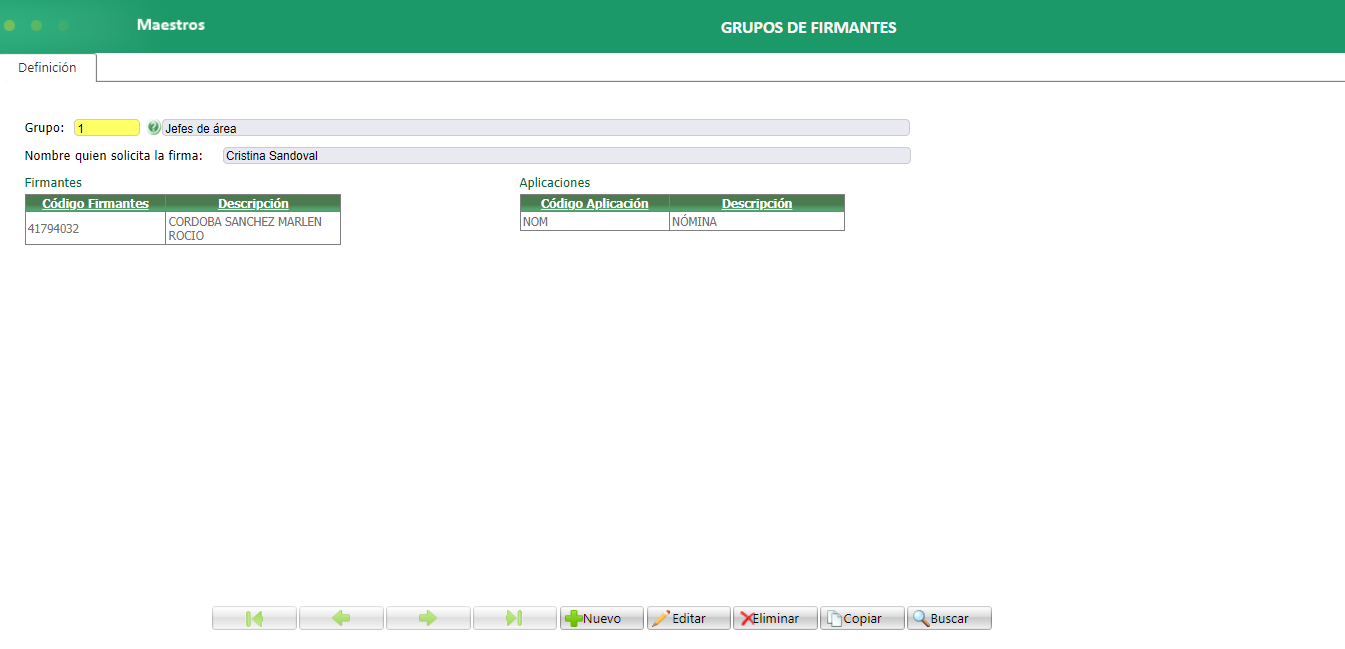Image resolution: width=1345 pixels, height=649 pixels.
Task: Sort Firmantes table by Descripción header
Action: click(253, 203)
